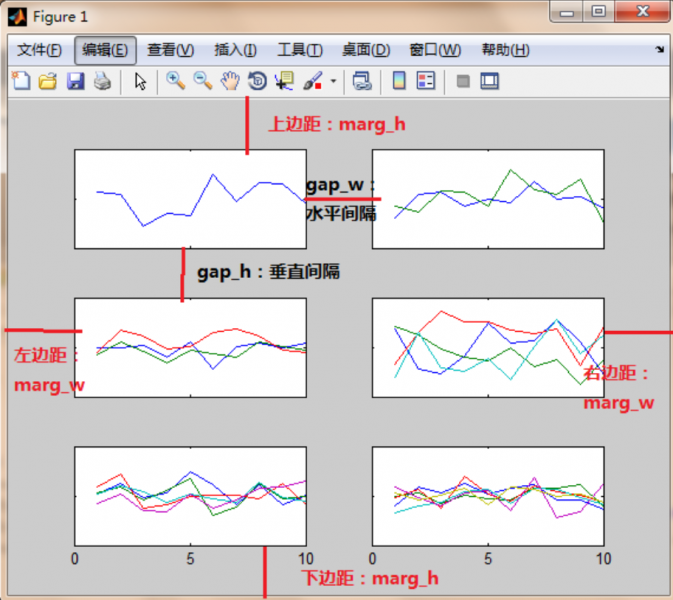The height and width of the screenshot is (600, 673).
Task: Open the 文件(F) menu
Action: click(x=39, y=50)
